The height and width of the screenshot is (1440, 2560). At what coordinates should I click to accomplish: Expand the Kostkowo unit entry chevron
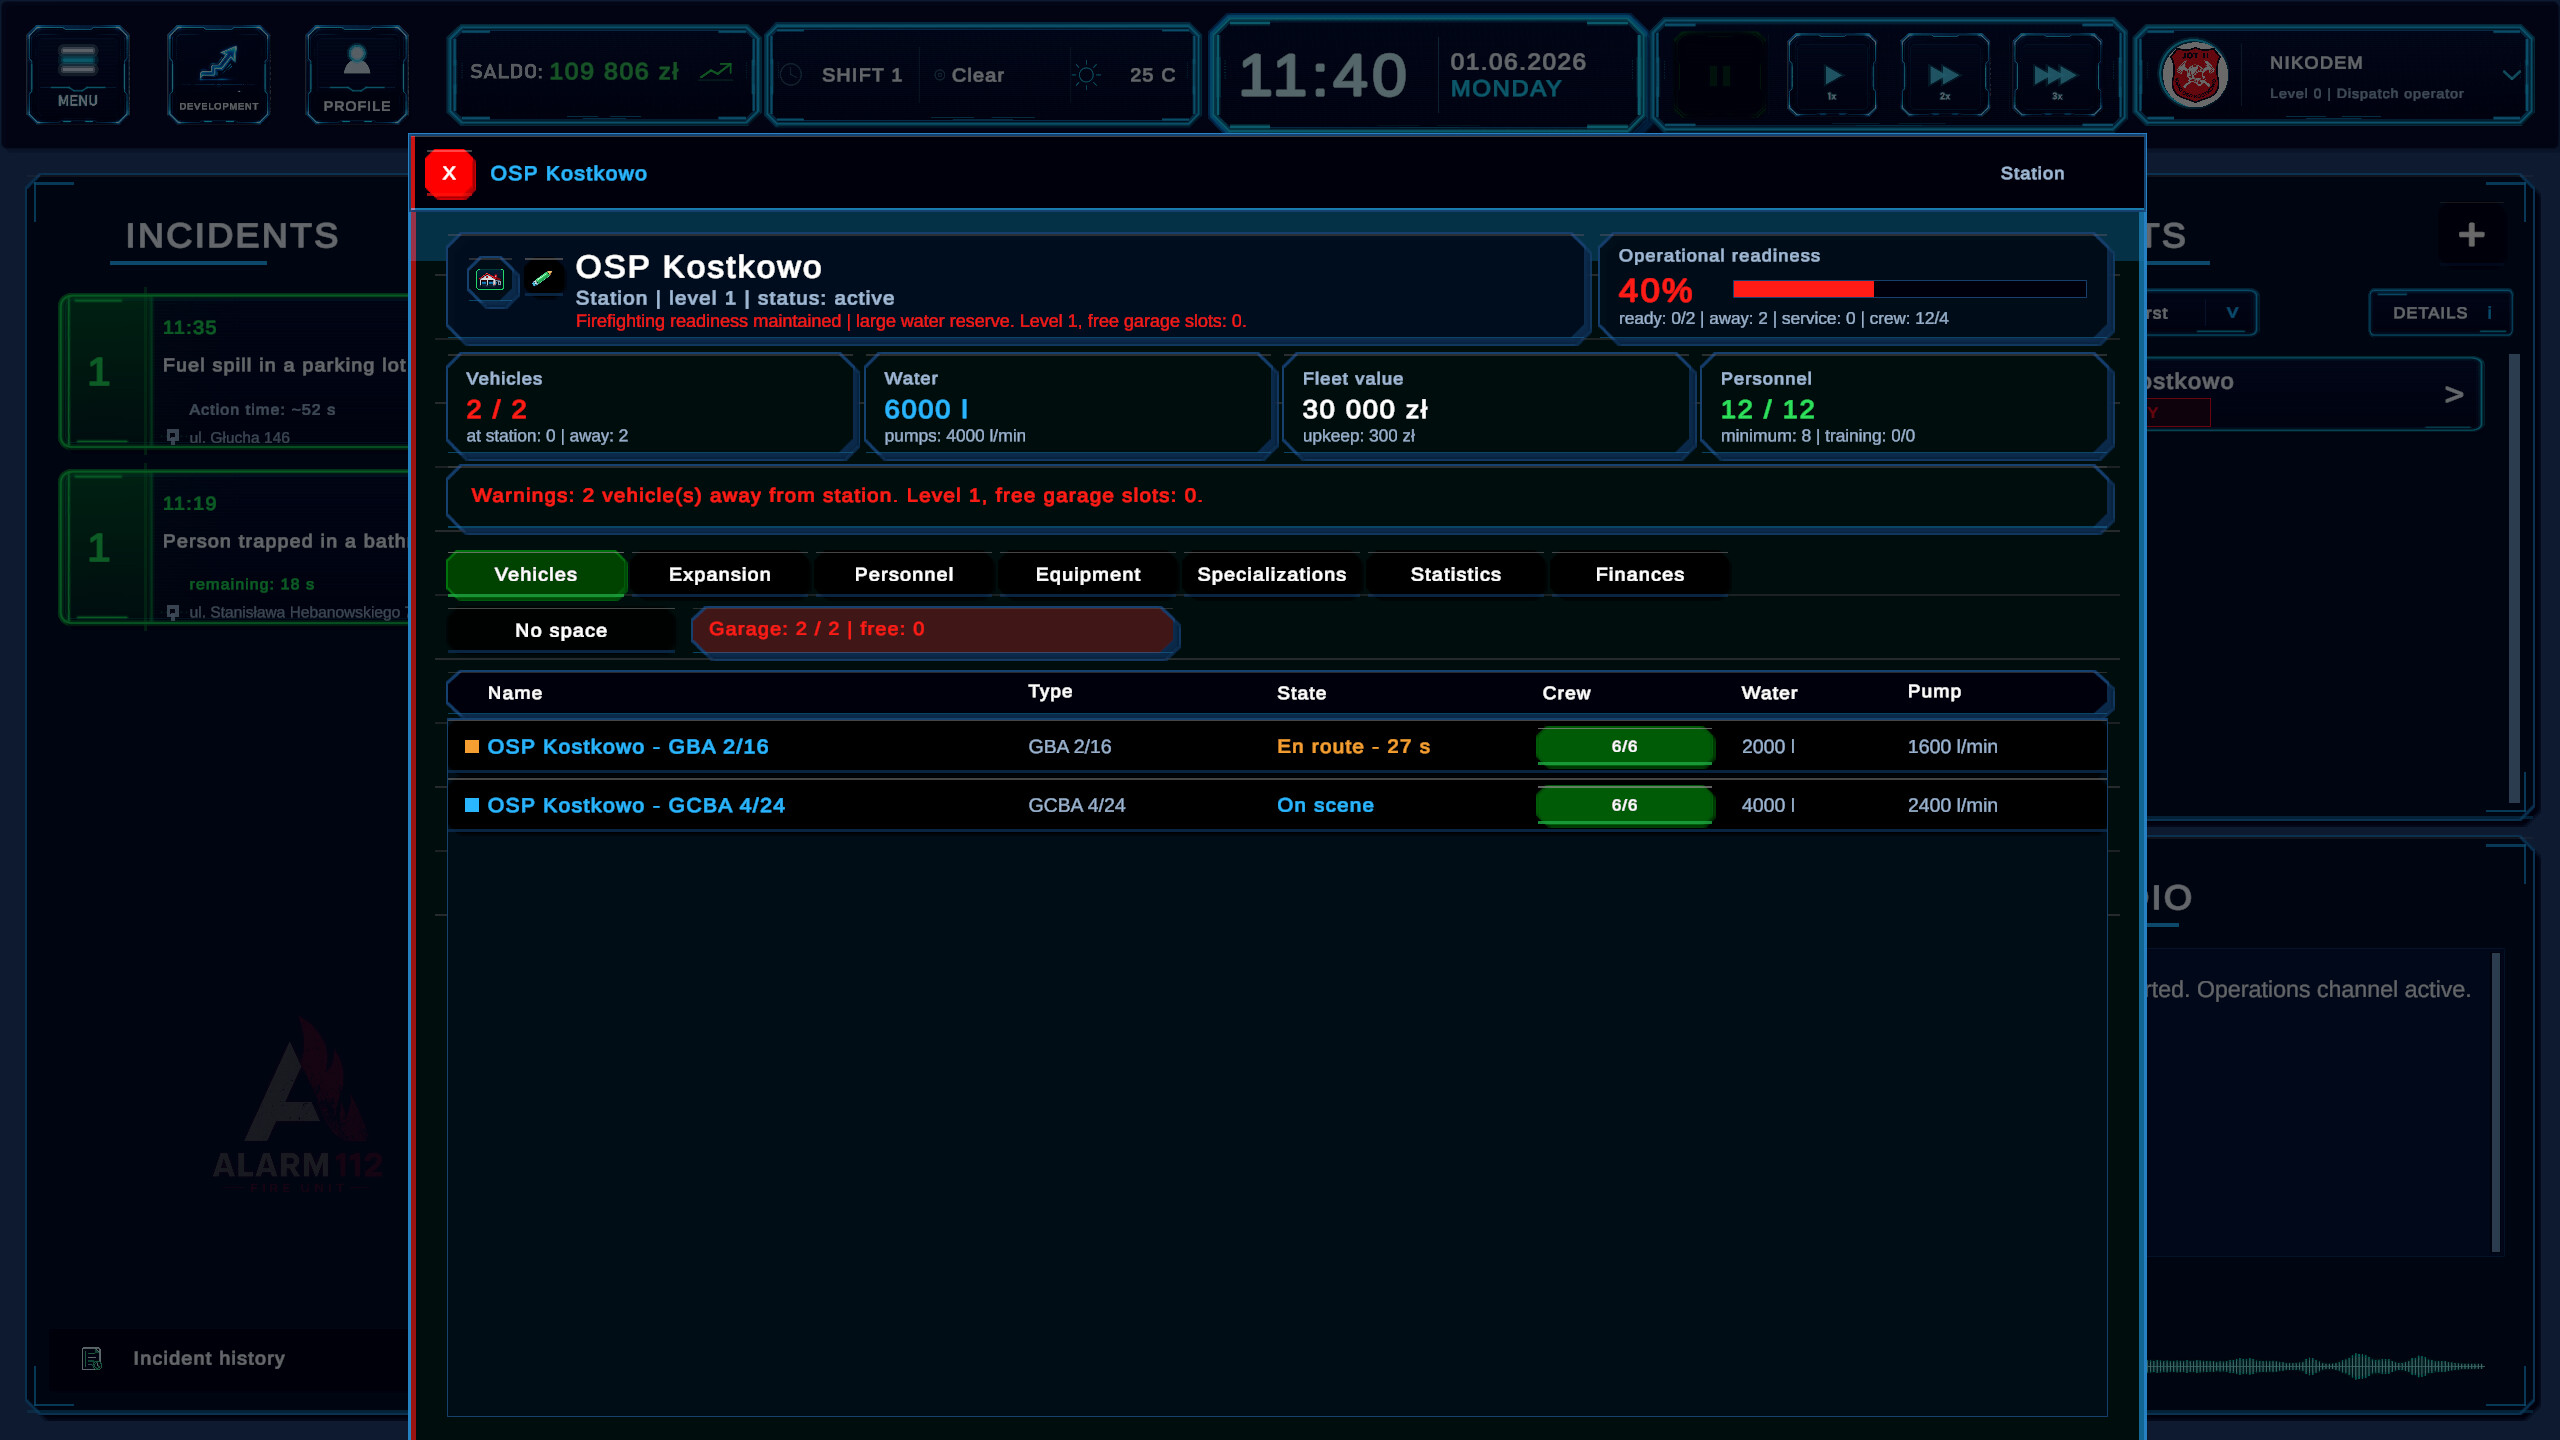2453,394
